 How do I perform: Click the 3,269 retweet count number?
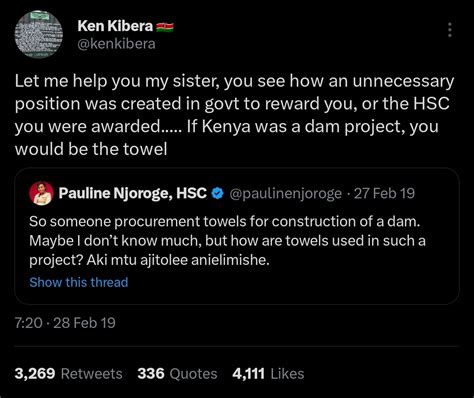pos(35,374)
